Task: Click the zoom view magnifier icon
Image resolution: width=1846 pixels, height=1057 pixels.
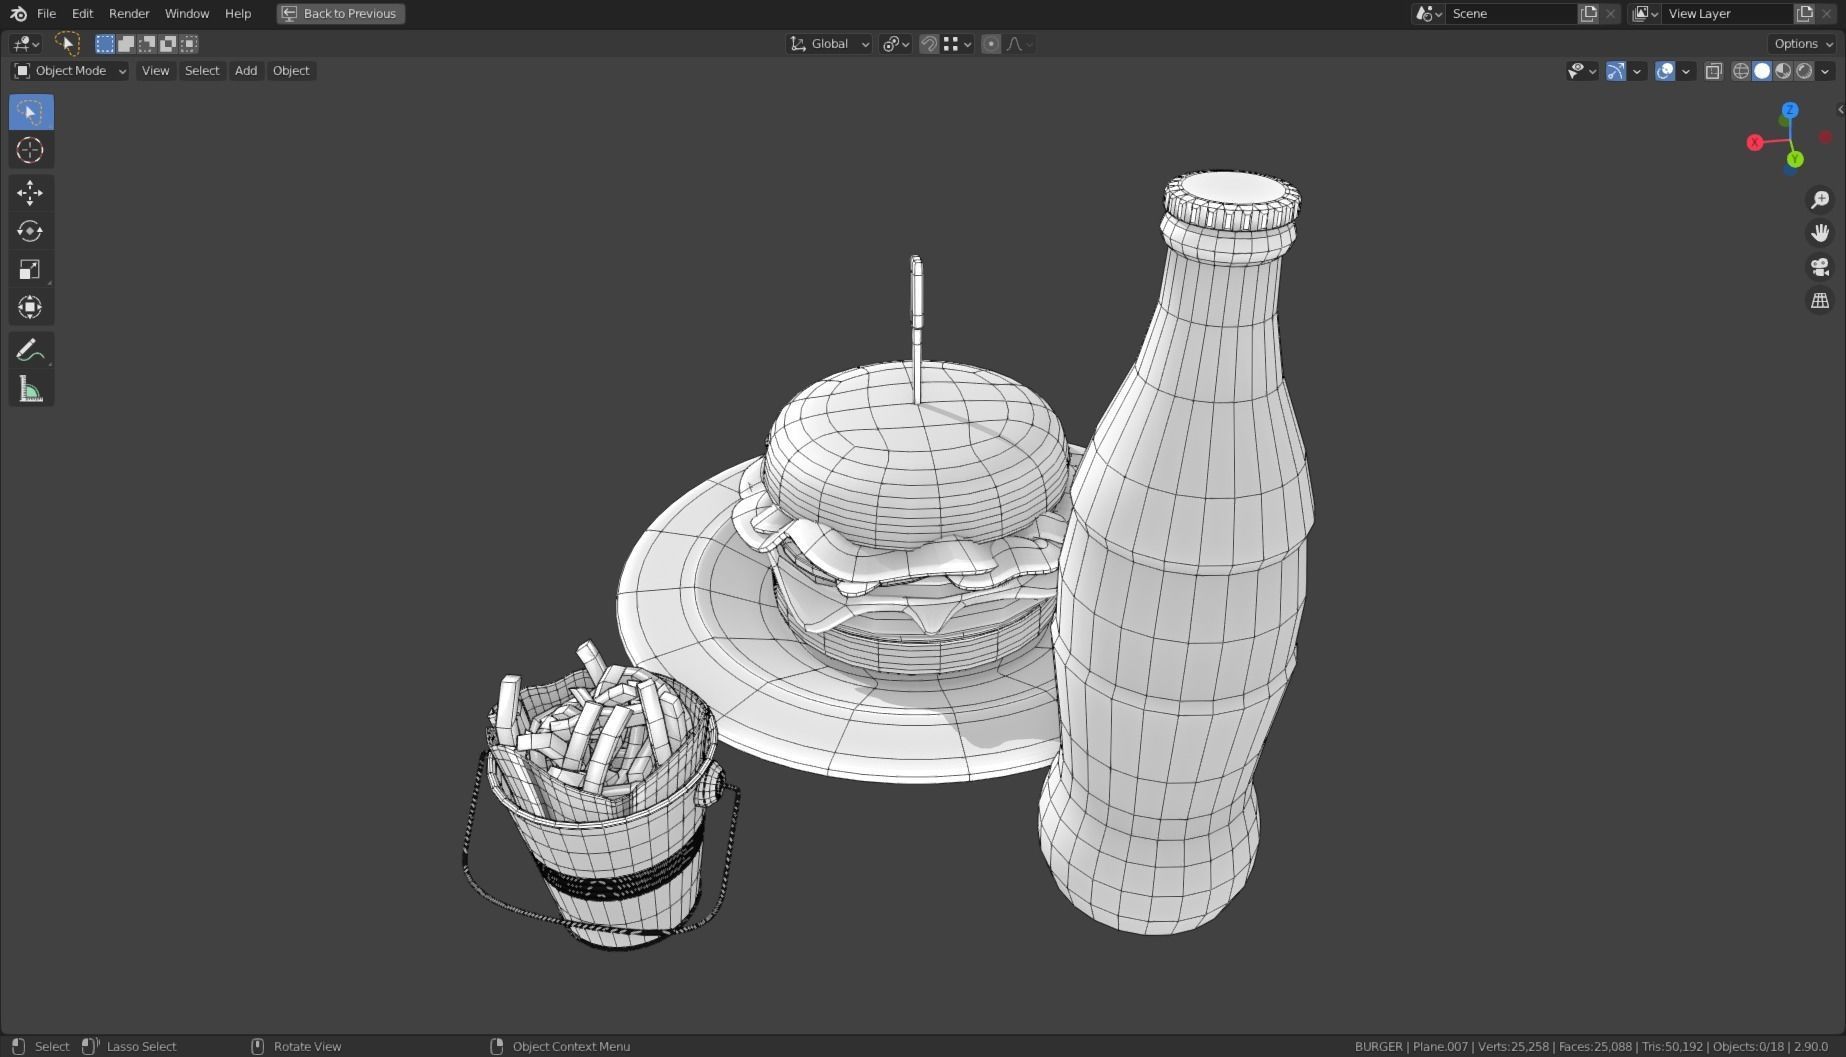Action: pyautogui.click(x=1820, y=199)
